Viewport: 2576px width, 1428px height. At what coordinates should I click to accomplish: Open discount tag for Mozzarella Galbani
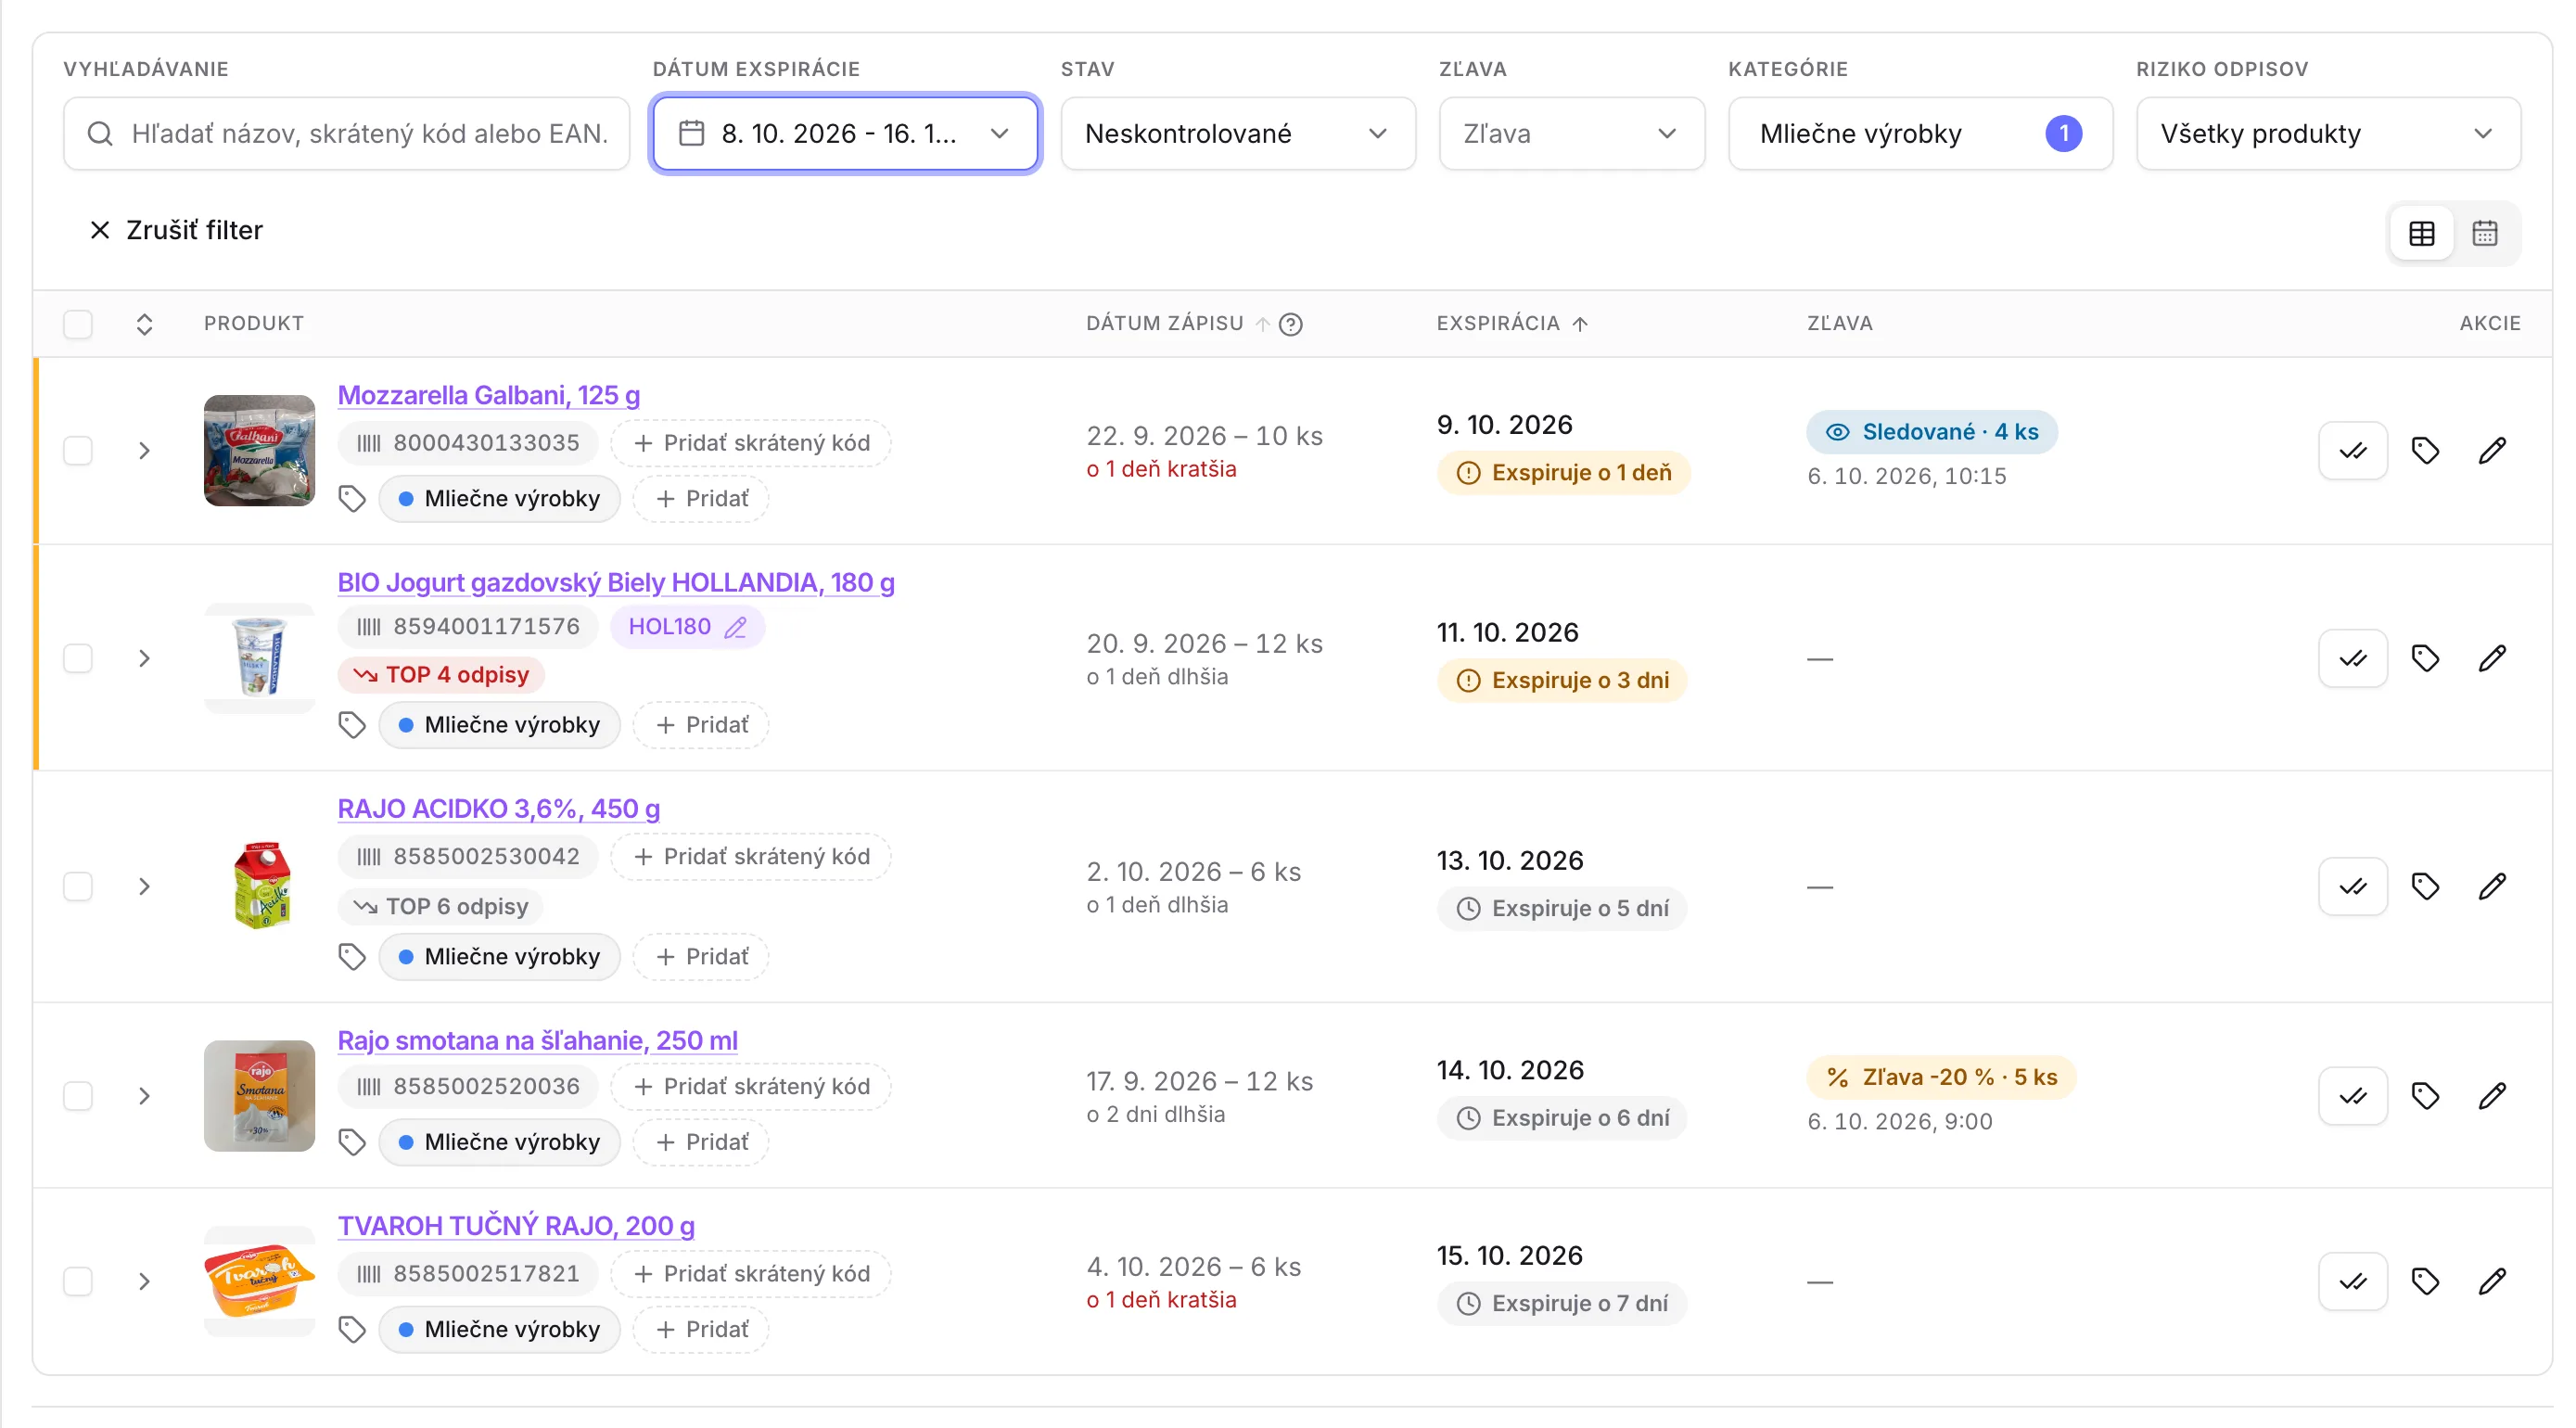2424,451
